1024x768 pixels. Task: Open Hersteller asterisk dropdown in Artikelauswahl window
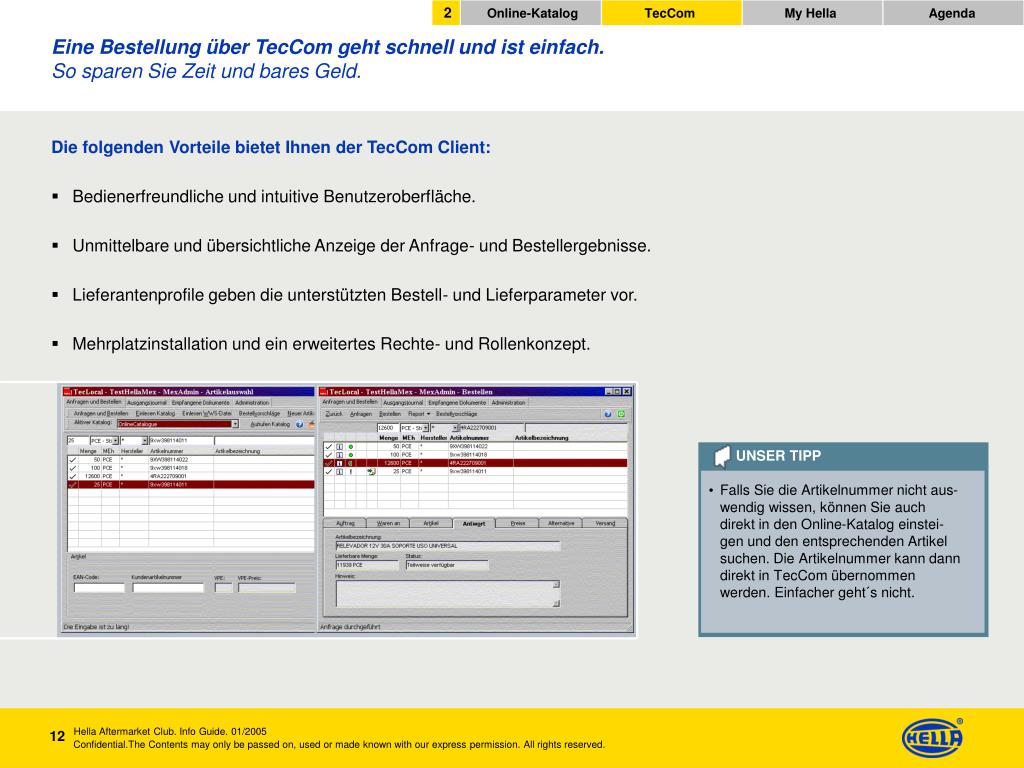point(144,441)
